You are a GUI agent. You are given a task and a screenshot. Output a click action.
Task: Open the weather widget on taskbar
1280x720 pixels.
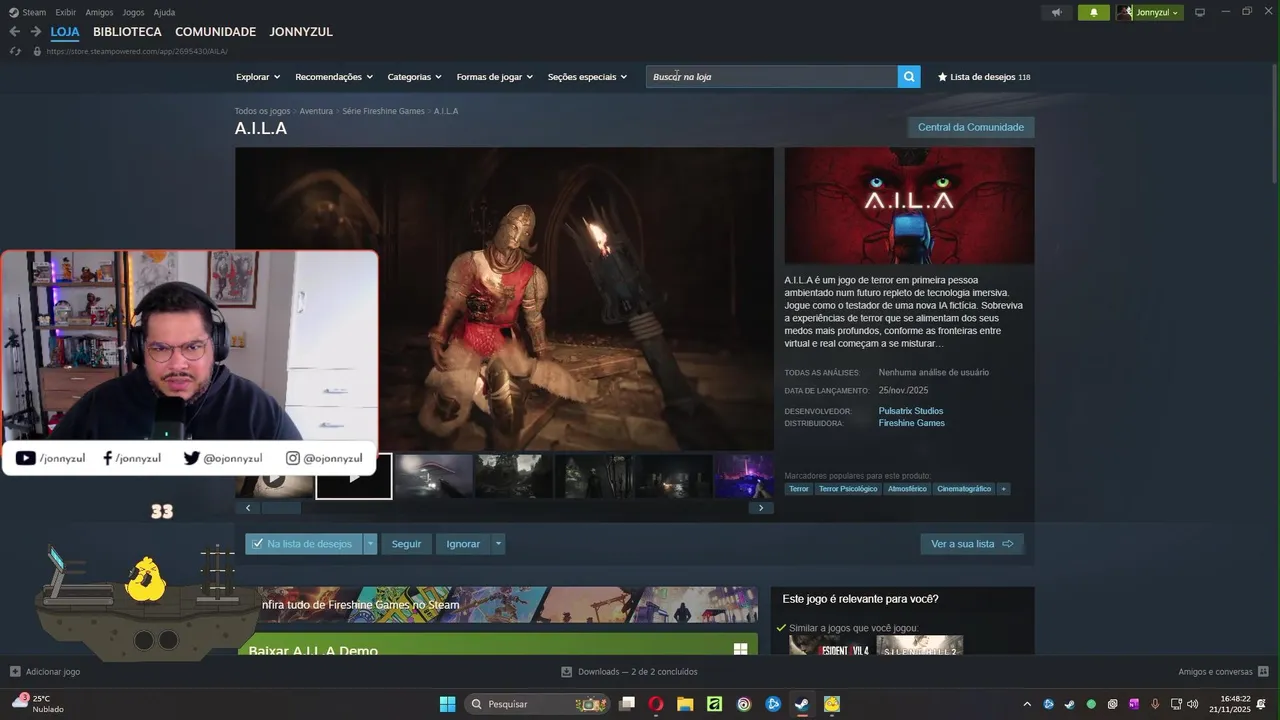(x=38, y=703)
